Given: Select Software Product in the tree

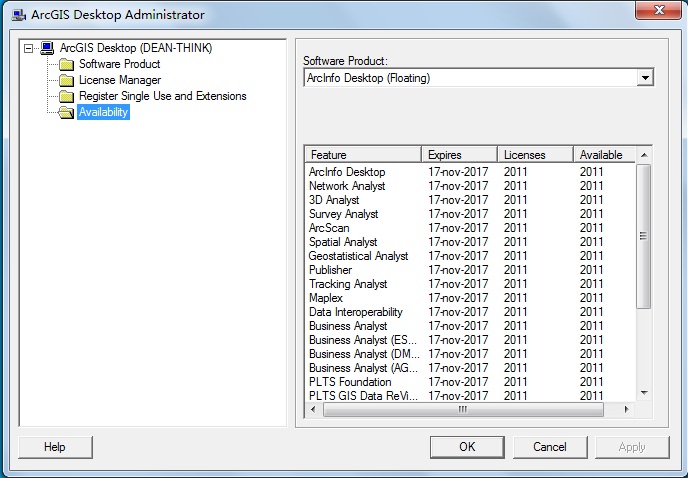Looking at the screenshot, I should coord(119,64).
